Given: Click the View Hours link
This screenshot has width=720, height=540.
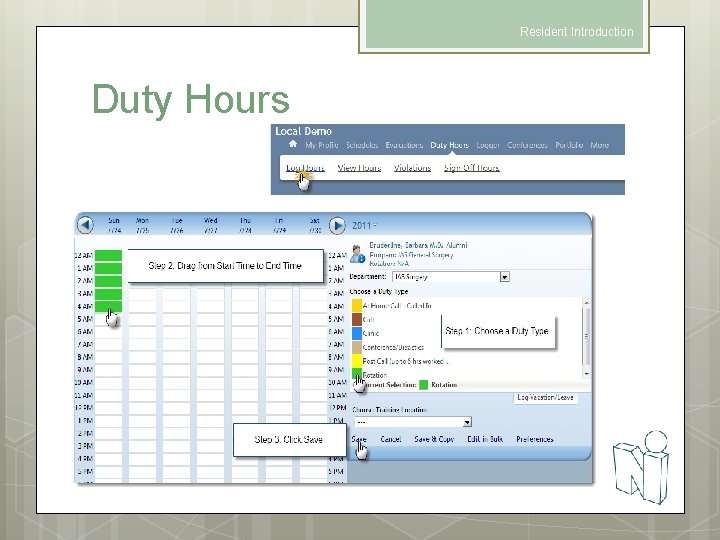Looking at the screenshot, I should pyautogui.click(x=359, y=168).
